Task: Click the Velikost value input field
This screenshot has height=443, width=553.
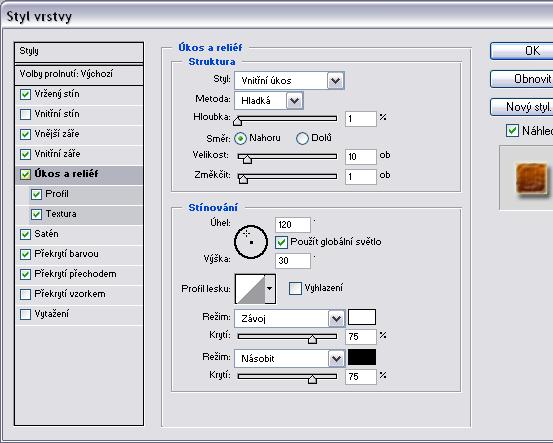Action: click(361, 157)
